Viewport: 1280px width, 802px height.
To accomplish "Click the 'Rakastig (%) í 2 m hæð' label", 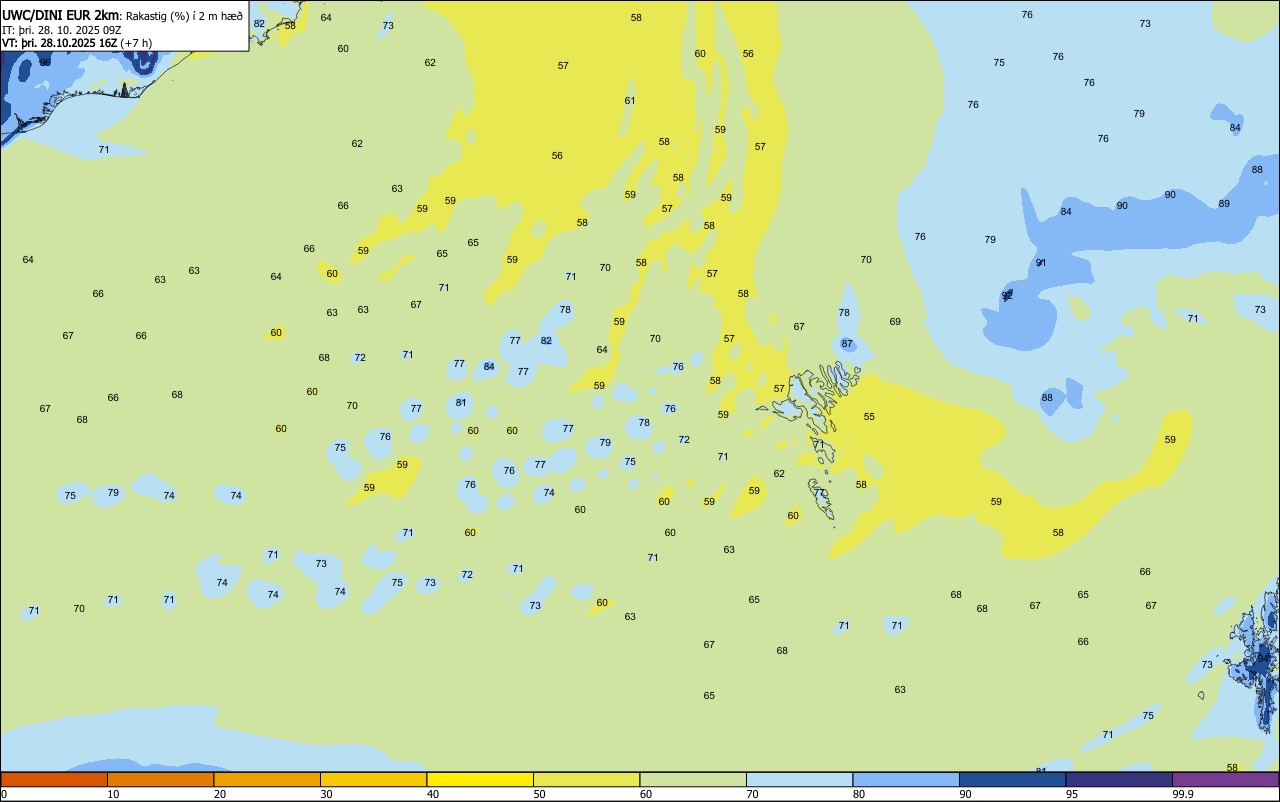I will point(184,16).
